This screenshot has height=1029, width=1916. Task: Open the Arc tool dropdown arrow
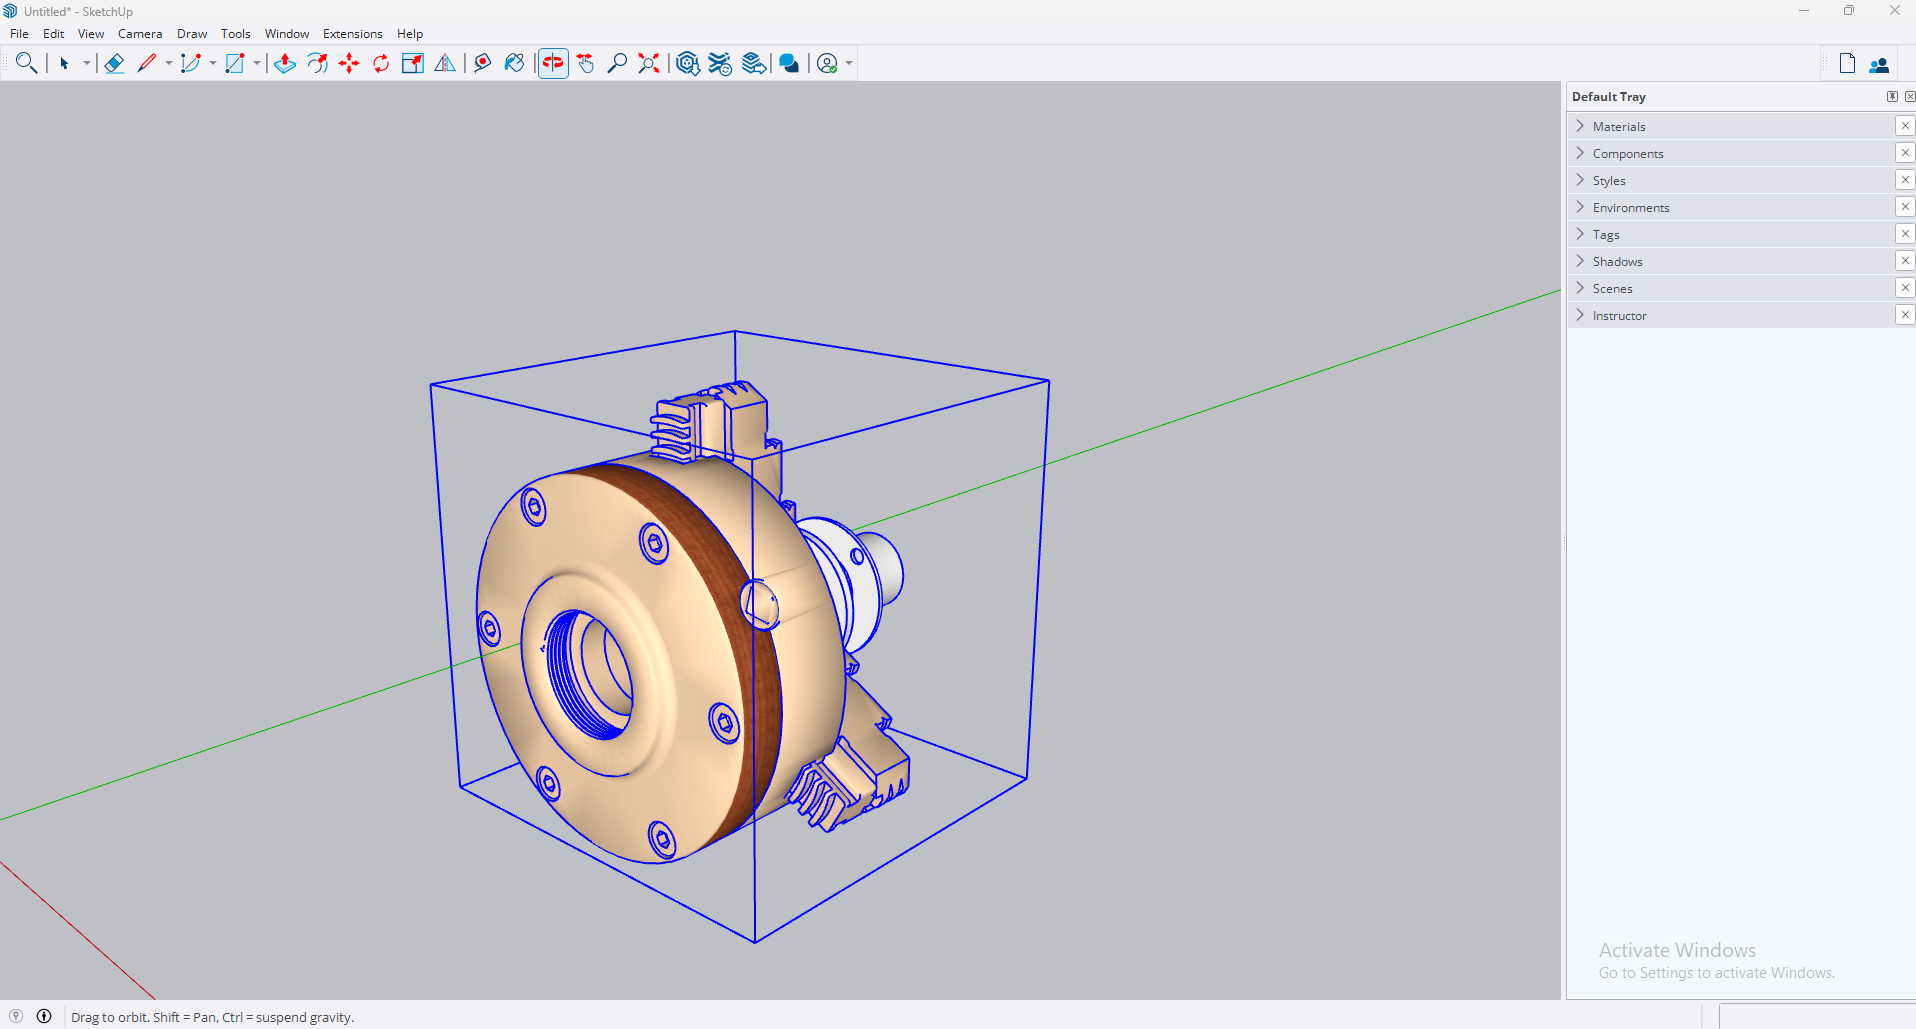point(213,63)
